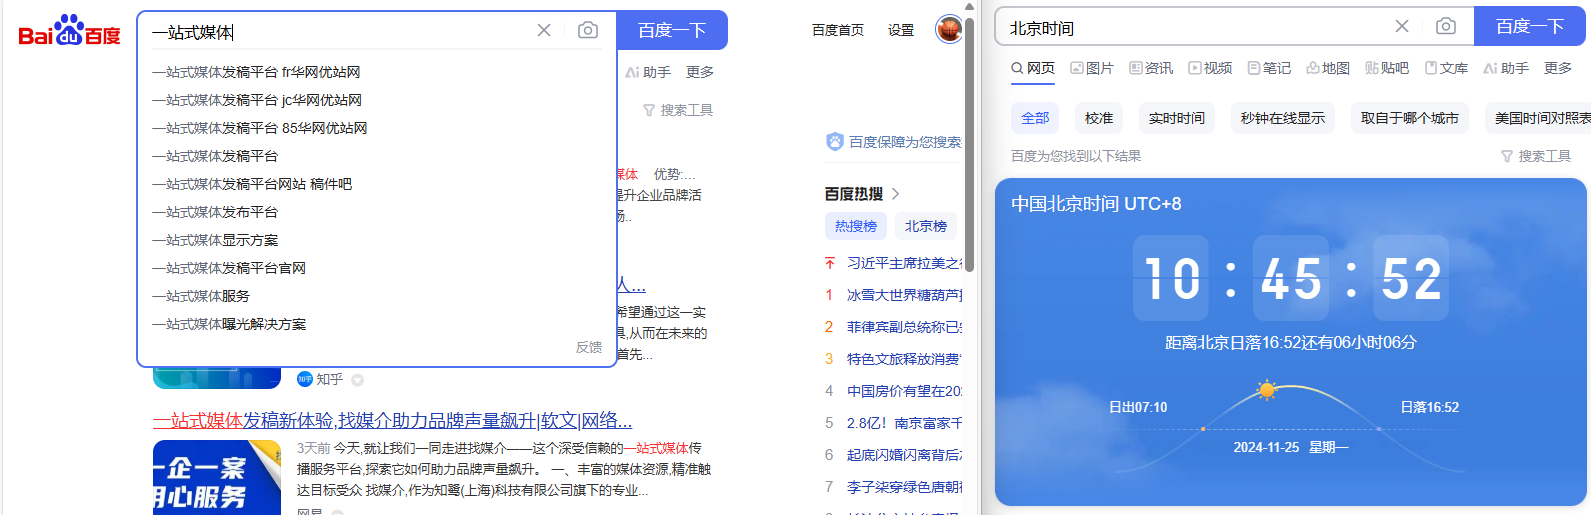
Task: Open hot search 李子柒穿绿色唐朝
Action: [904, 487]
